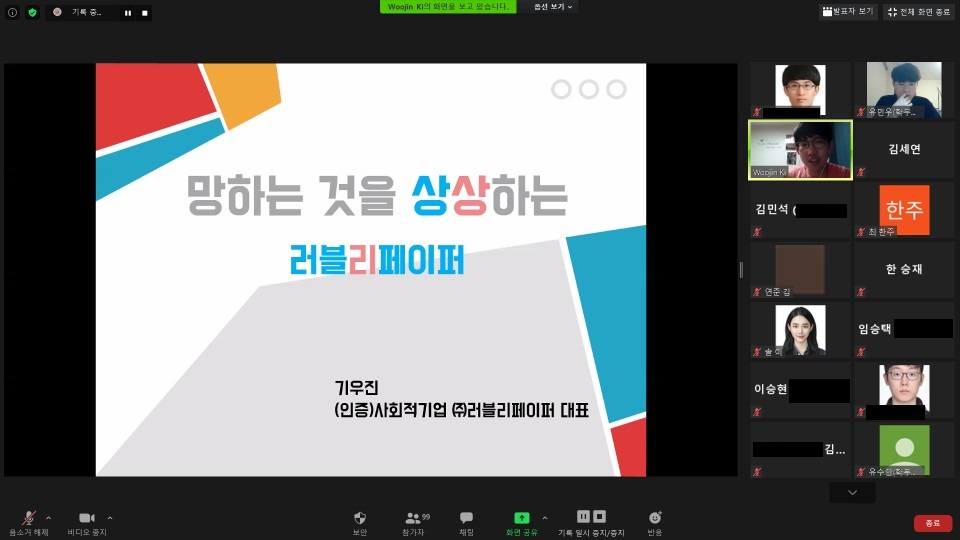The image size is (960, 540).
Task: Unmute microphone with 음소거 해제
Action: (x=28, y=523)
